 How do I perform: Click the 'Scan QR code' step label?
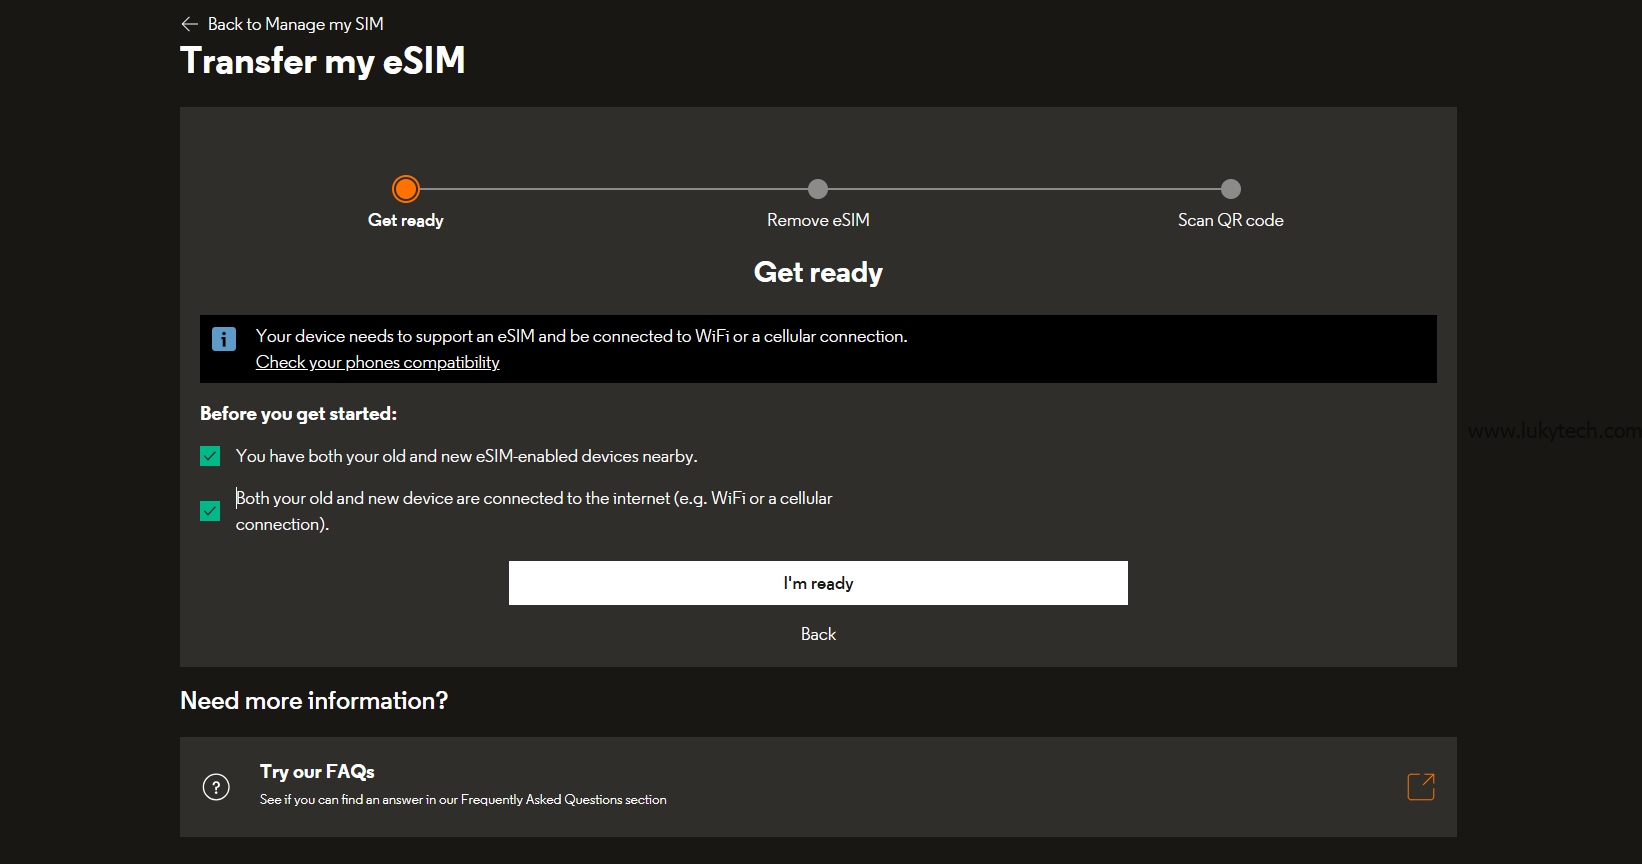pyautogui.click(x=1230, y=220)
